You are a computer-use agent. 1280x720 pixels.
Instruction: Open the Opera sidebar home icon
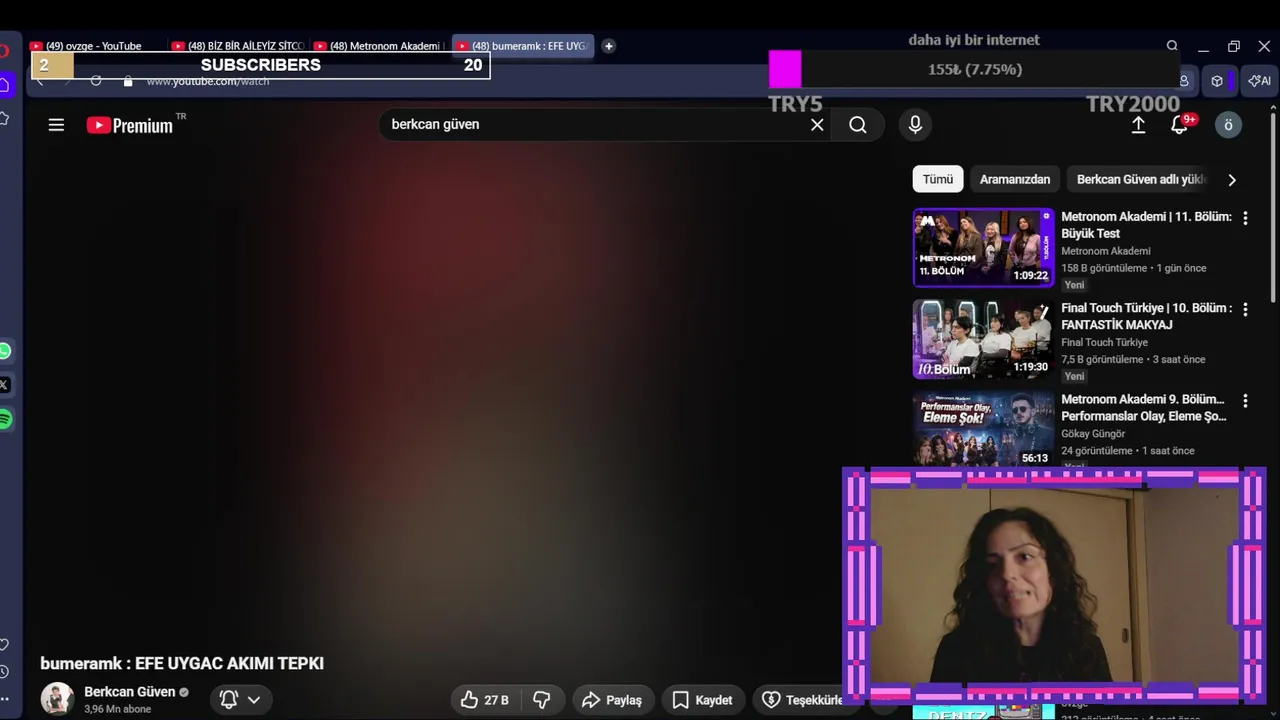click(x=5, y=85)
